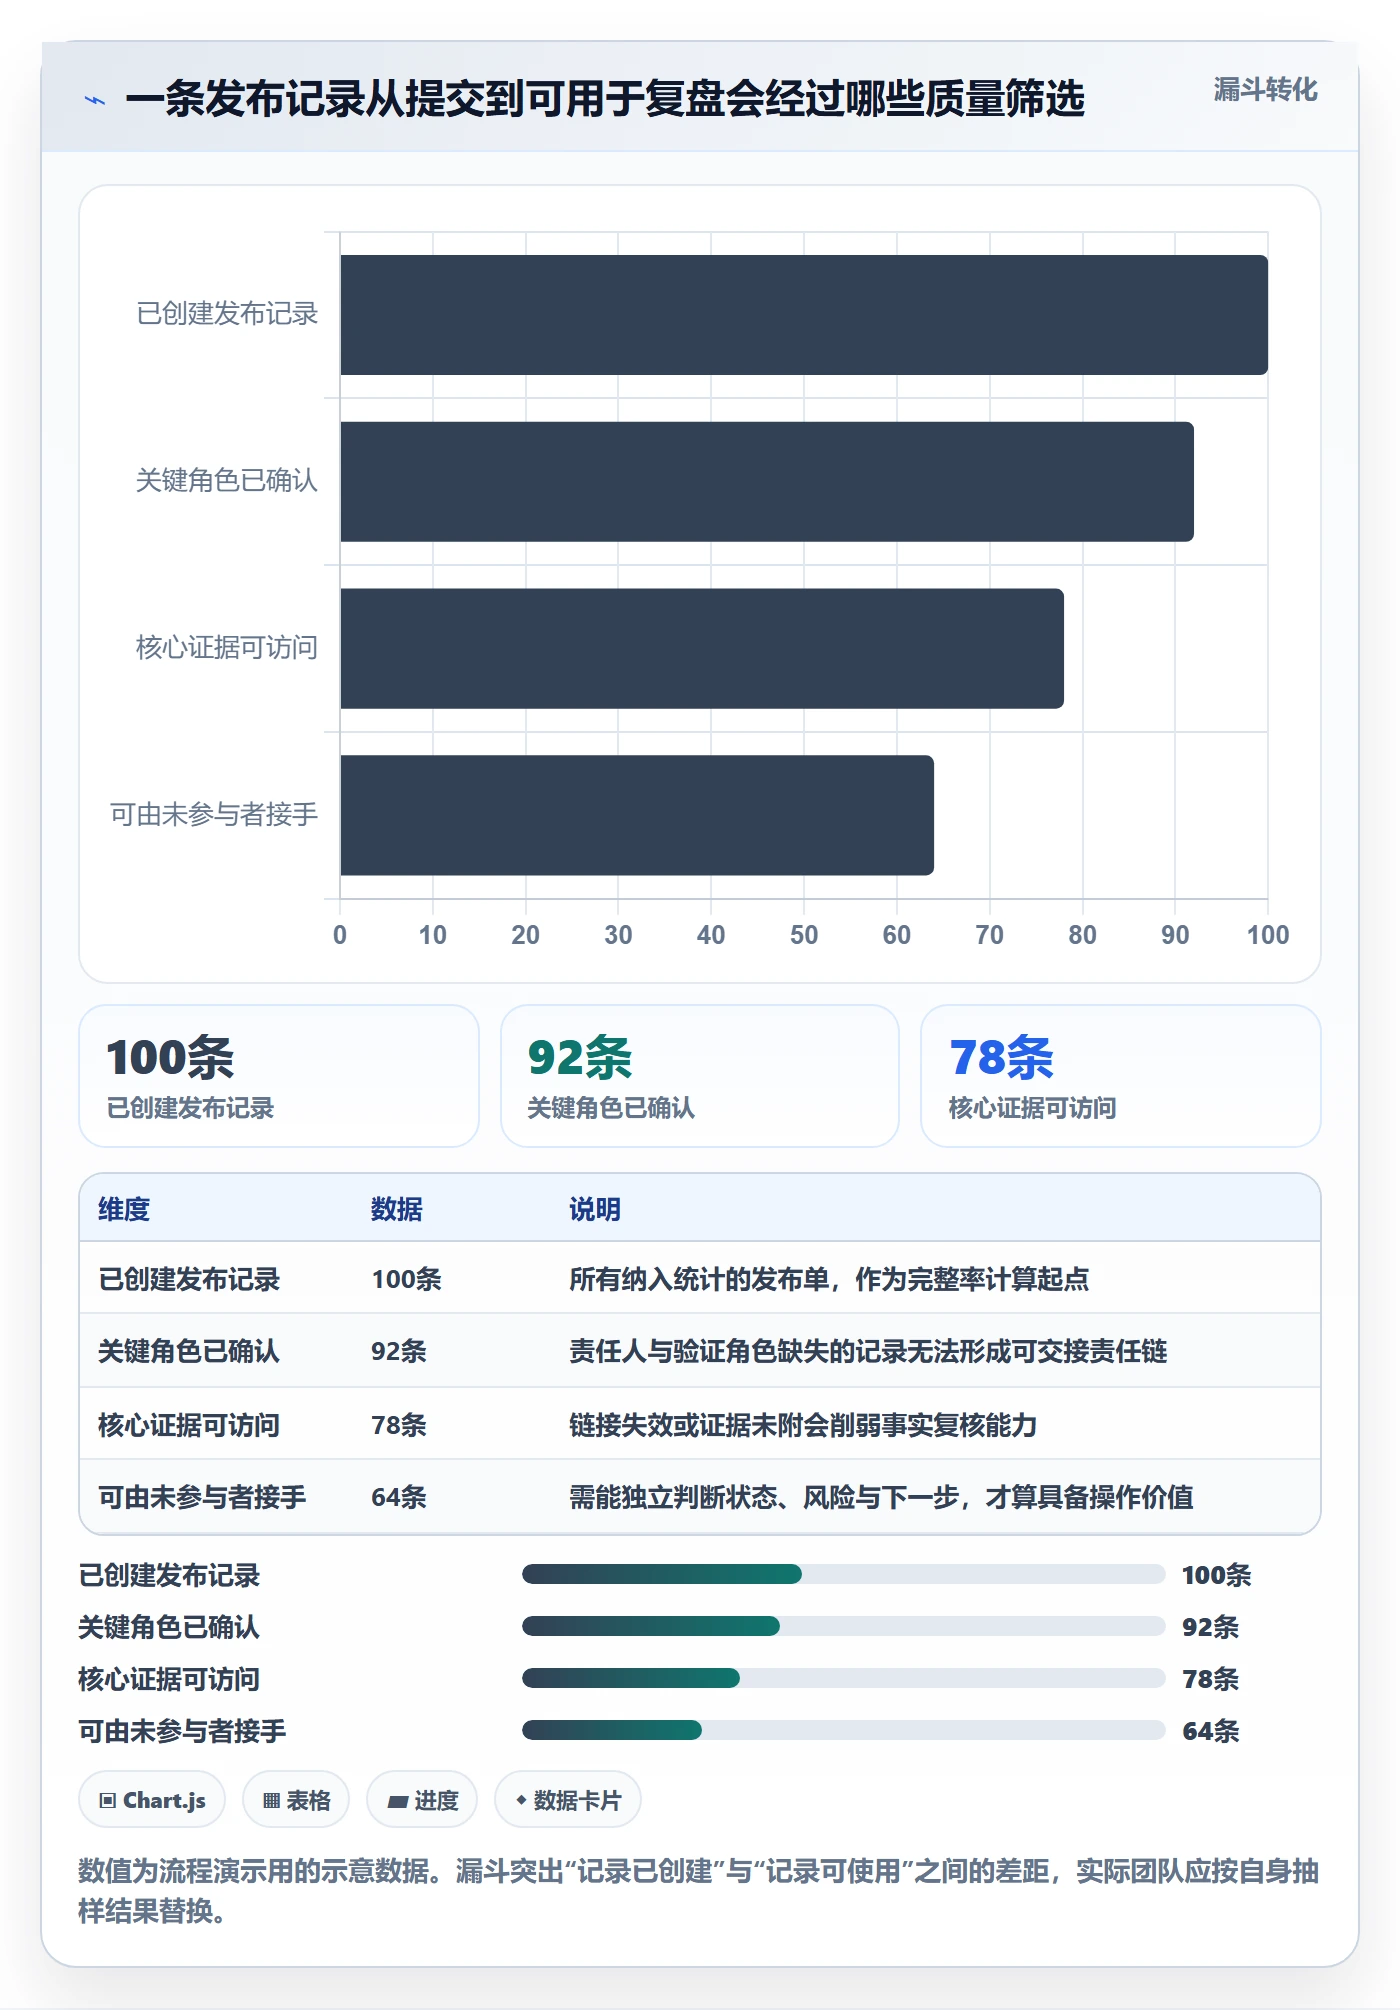Screen dimensions: 1400x2010
Task: Click the 可由未参与者接手 chart bar
Action: pos(637,816)
